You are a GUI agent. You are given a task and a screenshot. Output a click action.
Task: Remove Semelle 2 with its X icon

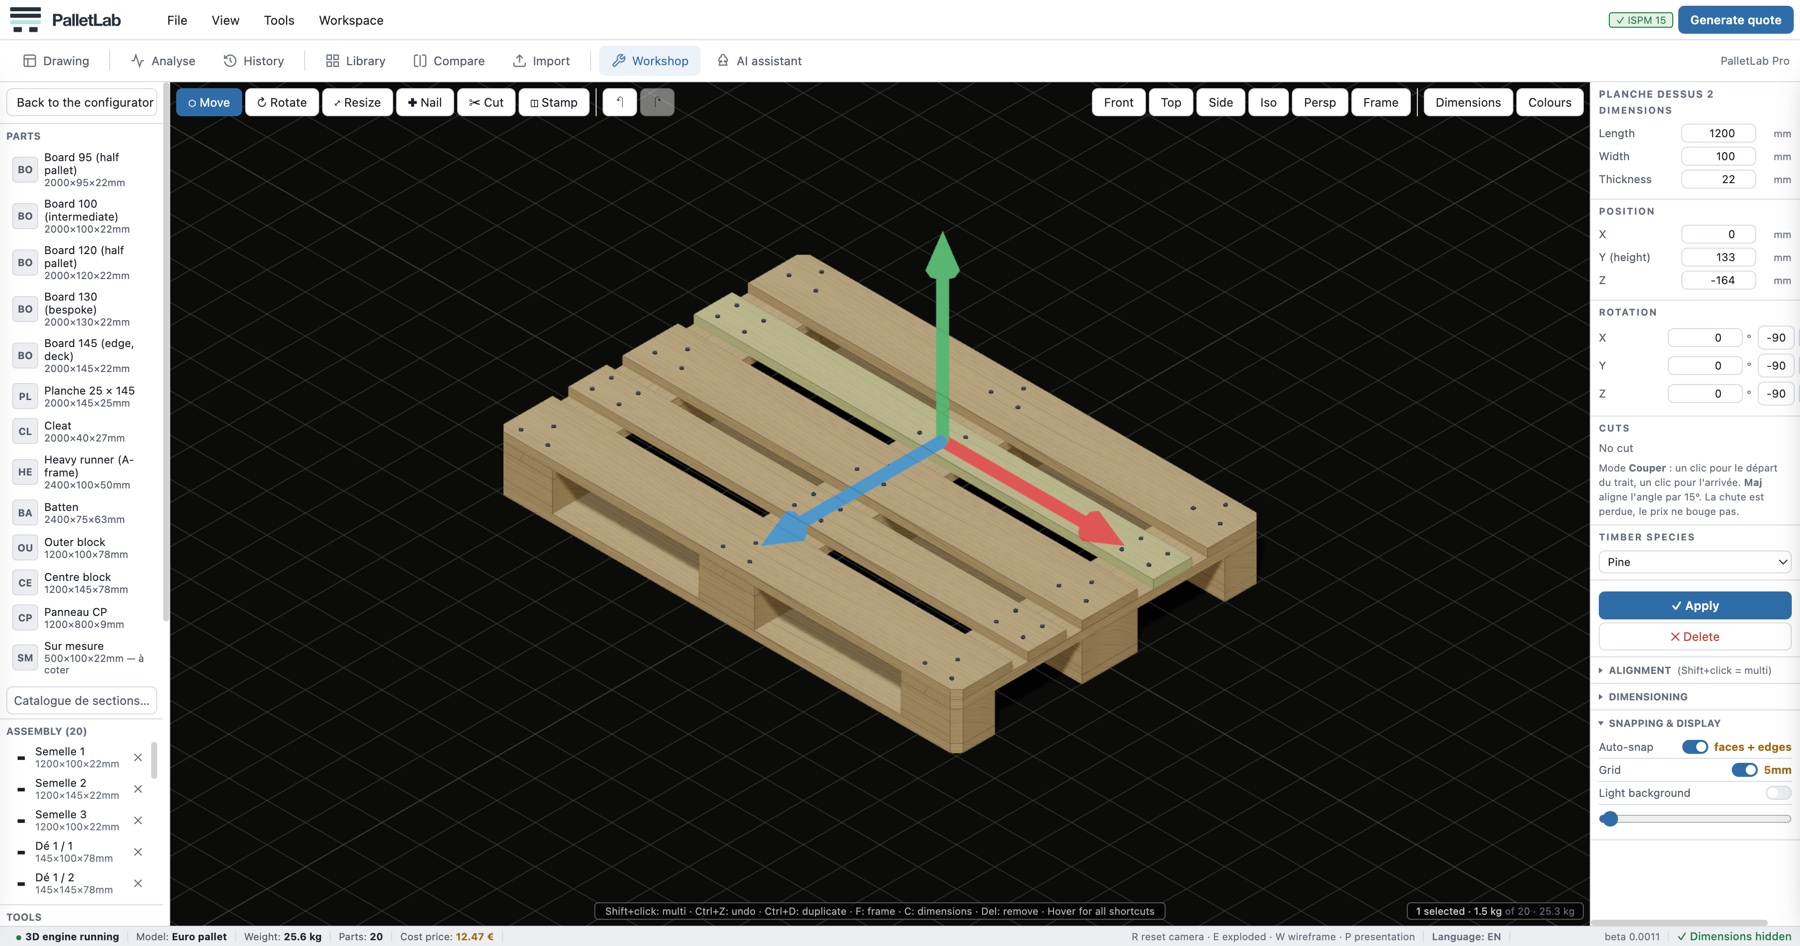coord(138,789)
